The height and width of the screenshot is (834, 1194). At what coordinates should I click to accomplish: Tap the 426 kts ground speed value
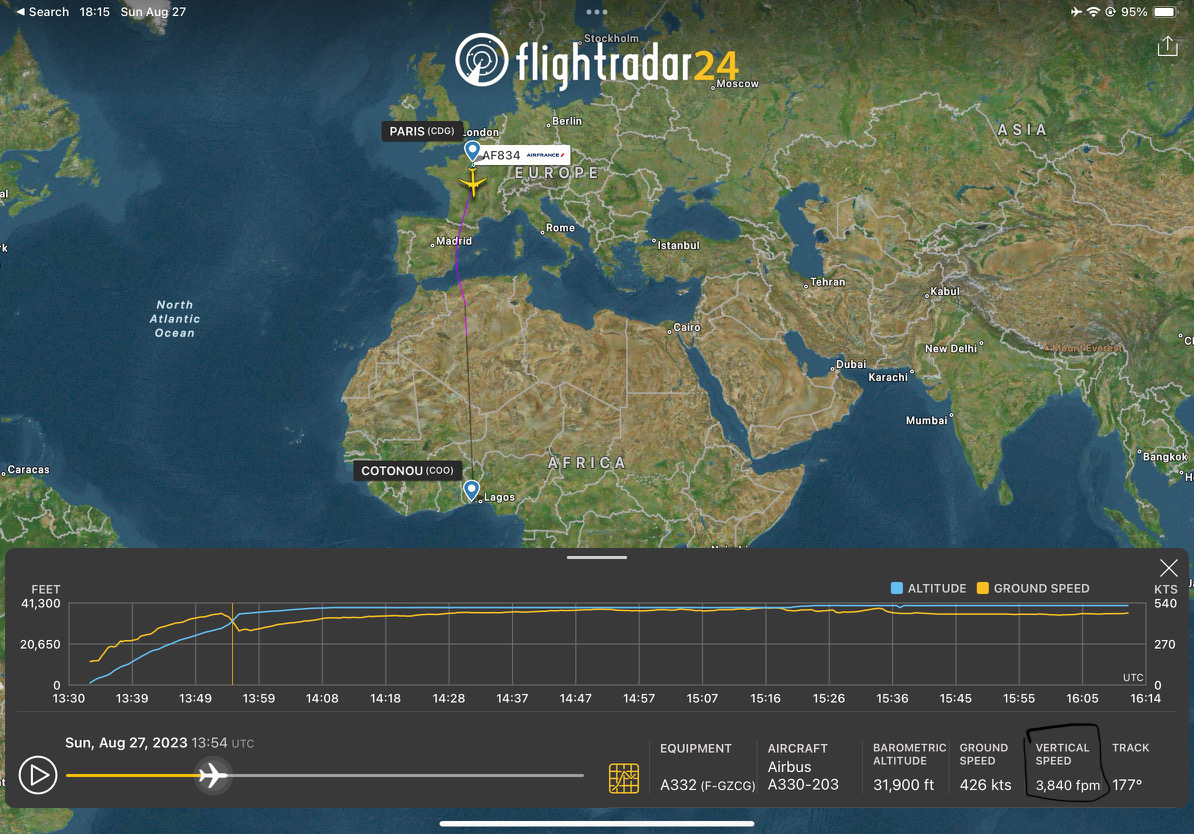(985, 785)
